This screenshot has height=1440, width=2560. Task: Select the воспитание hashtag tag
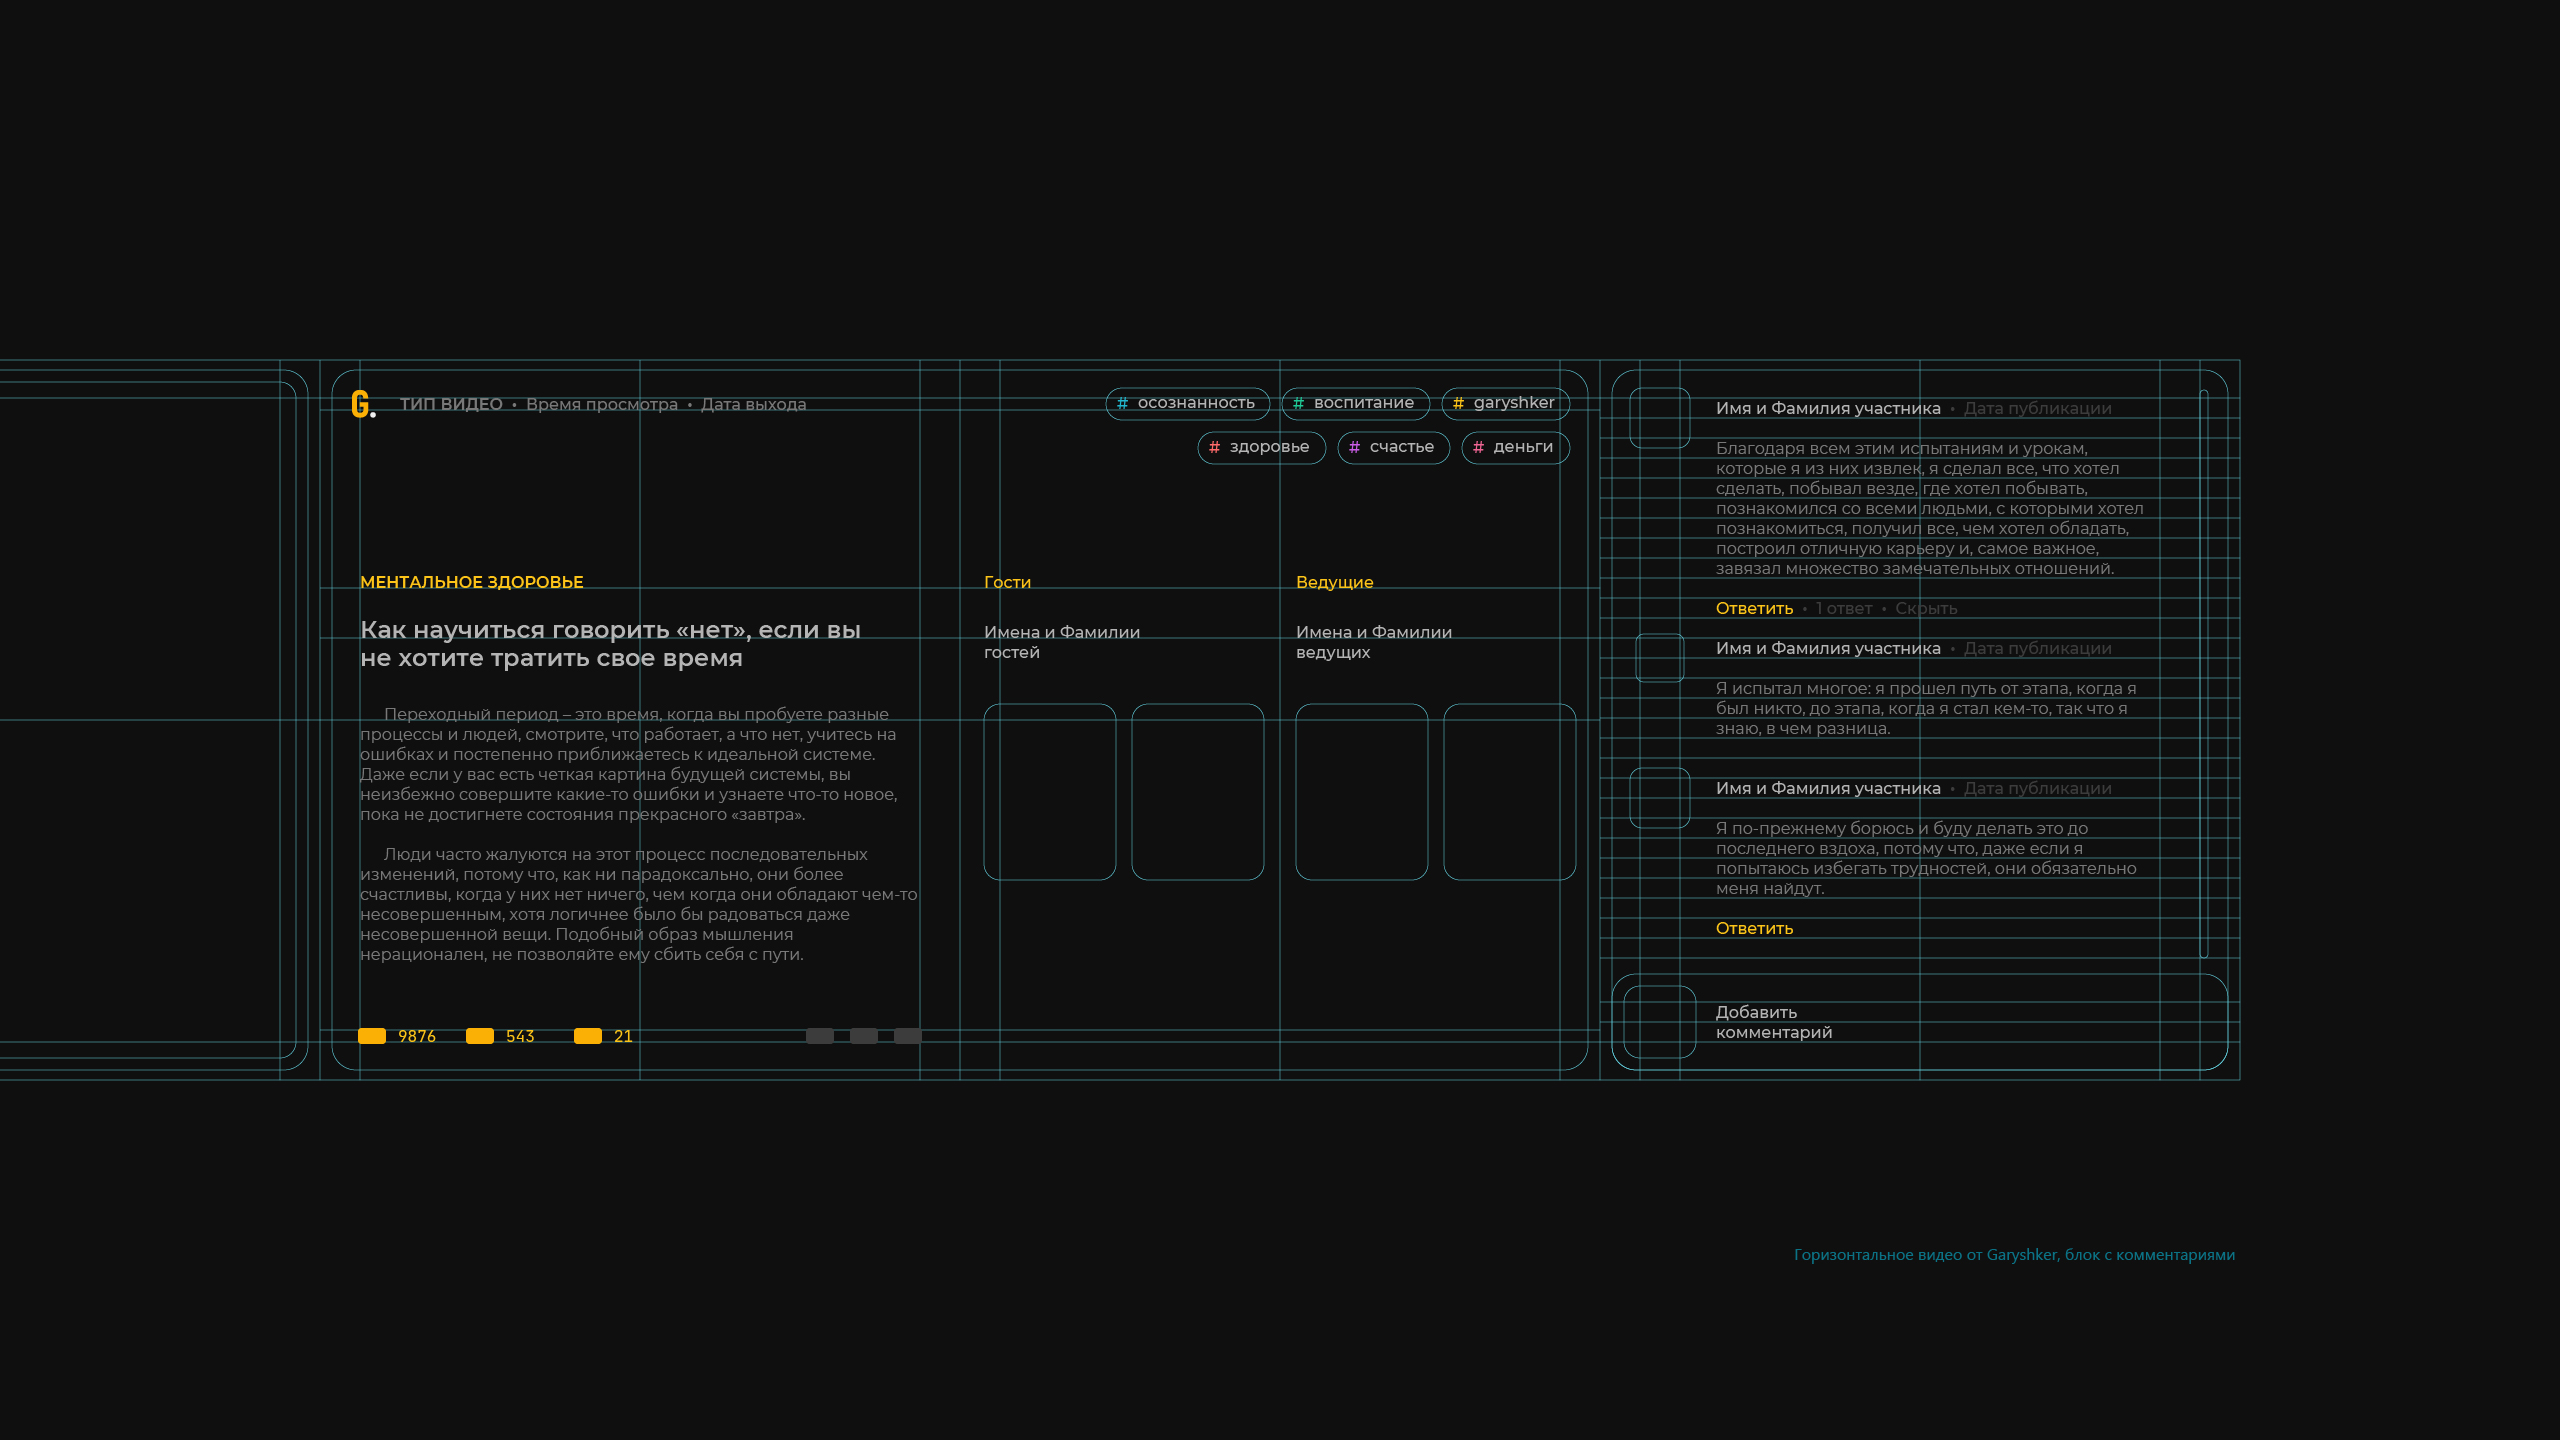coord(1355,403)
